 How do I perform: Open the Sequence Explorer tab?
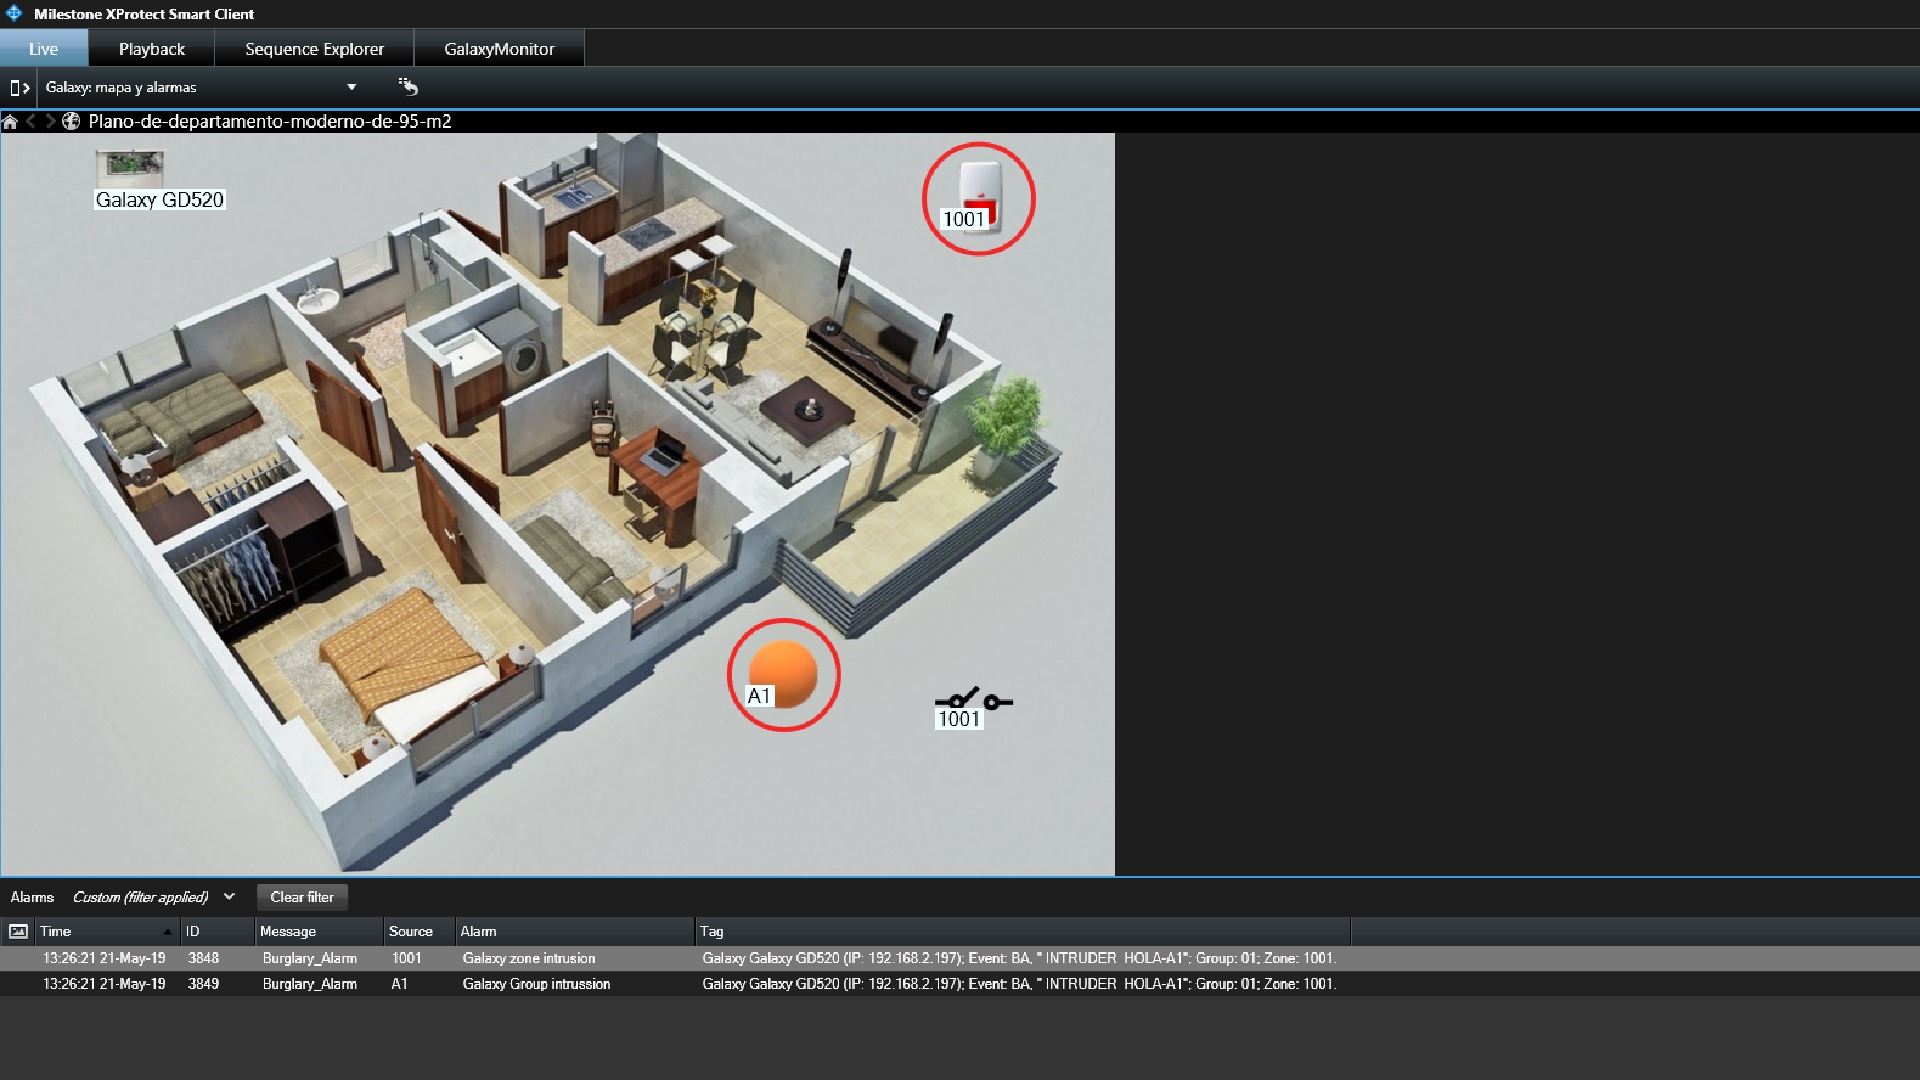314,49
